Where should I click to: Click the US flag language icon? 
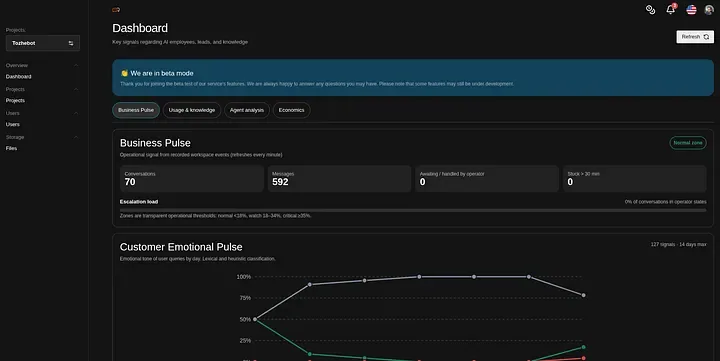691,9
